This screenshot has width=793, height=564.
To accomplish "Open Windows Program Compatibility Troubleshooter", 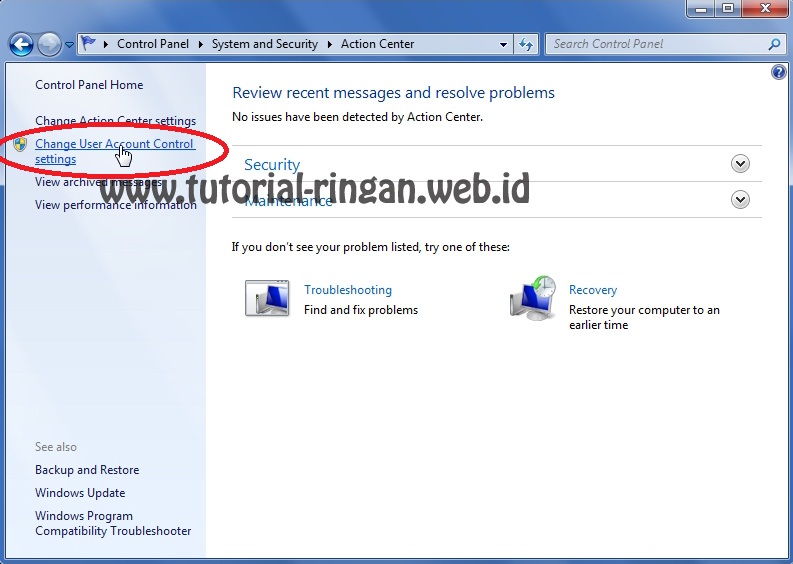I will tap(113, 524).
